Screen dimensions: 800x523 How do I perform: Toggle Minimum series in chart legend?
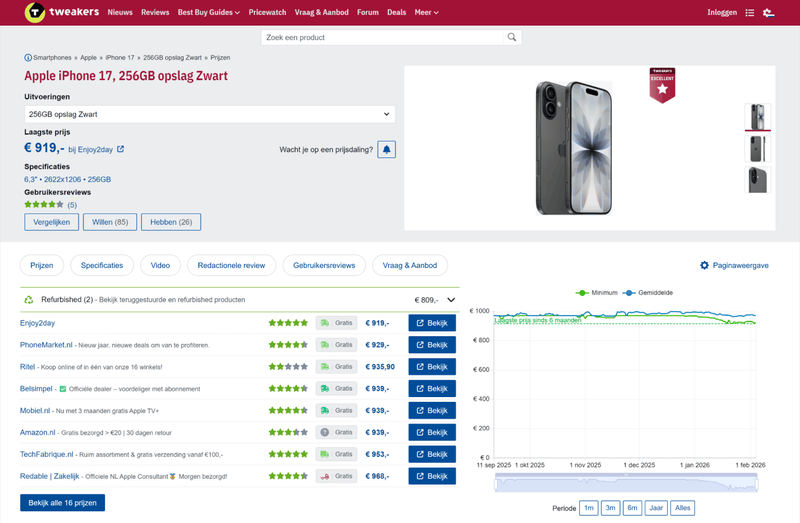click(x=596, y=293)
